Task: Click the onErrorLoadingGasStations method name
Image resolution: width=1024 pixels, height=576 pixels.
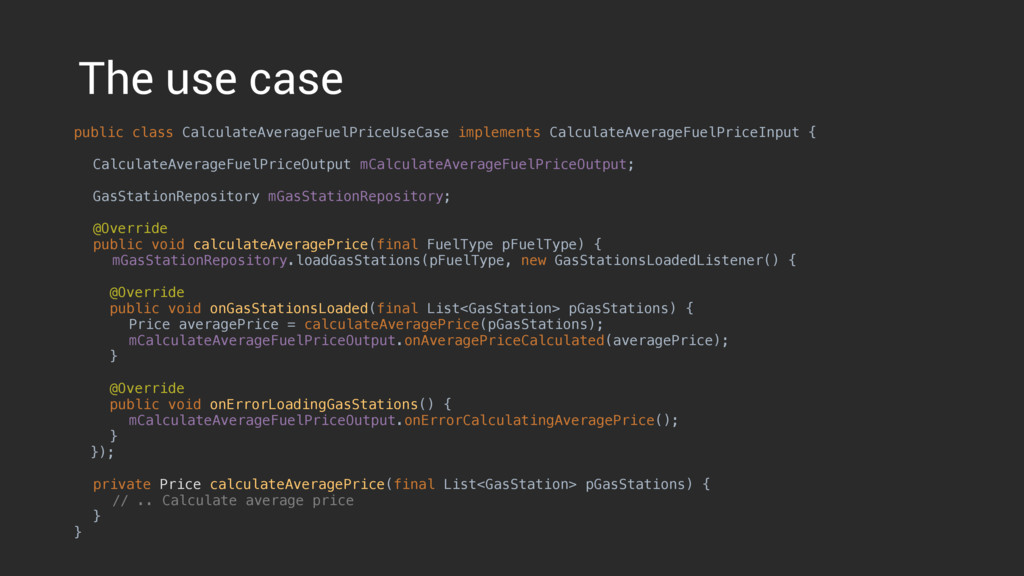Action: (313, 404)
